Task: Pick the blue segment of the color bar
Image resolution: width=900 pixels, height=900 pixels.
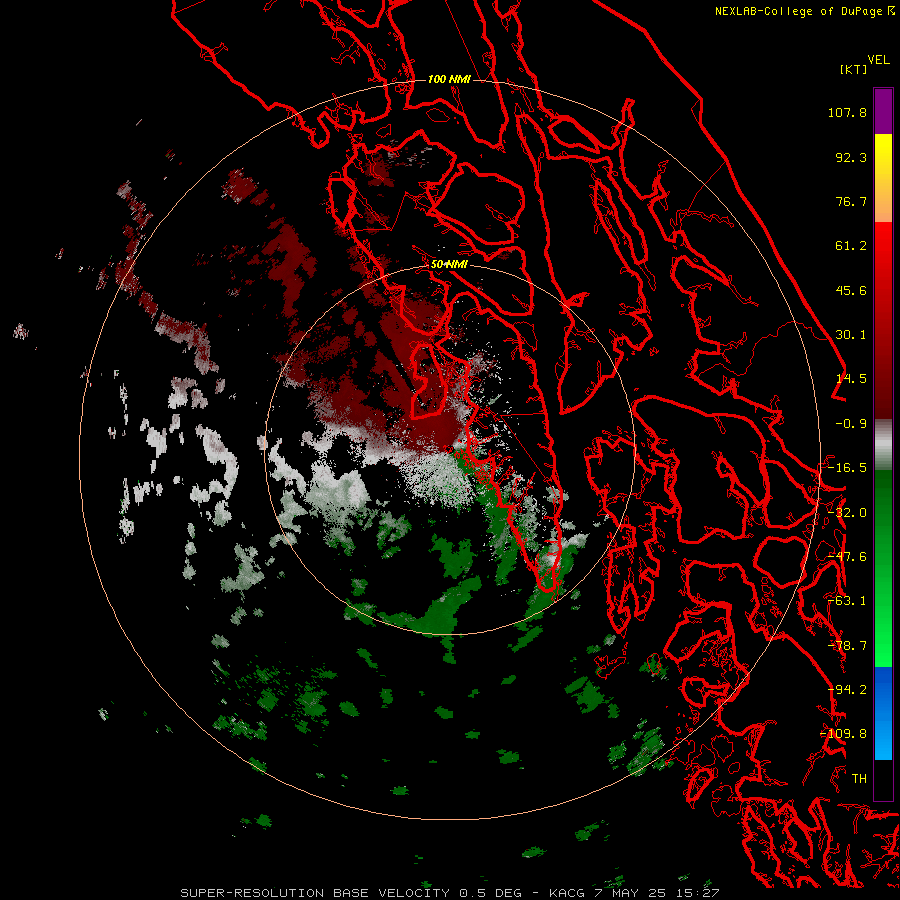Action: (883, 713)
